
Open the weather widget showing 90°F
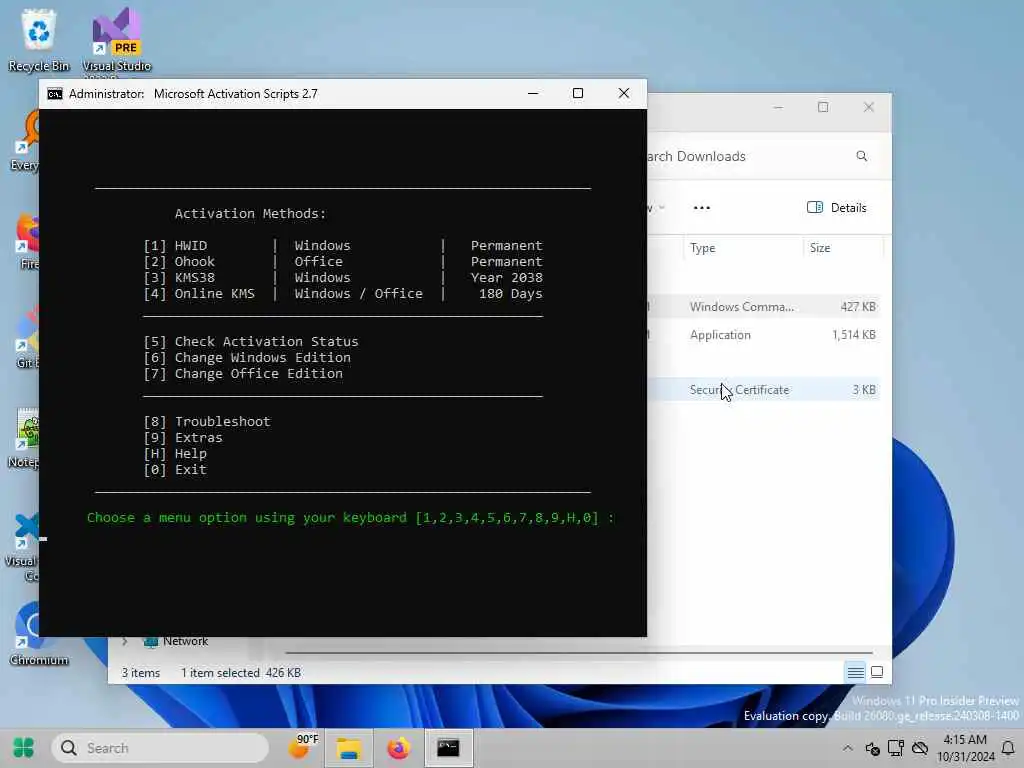(303, 748)
